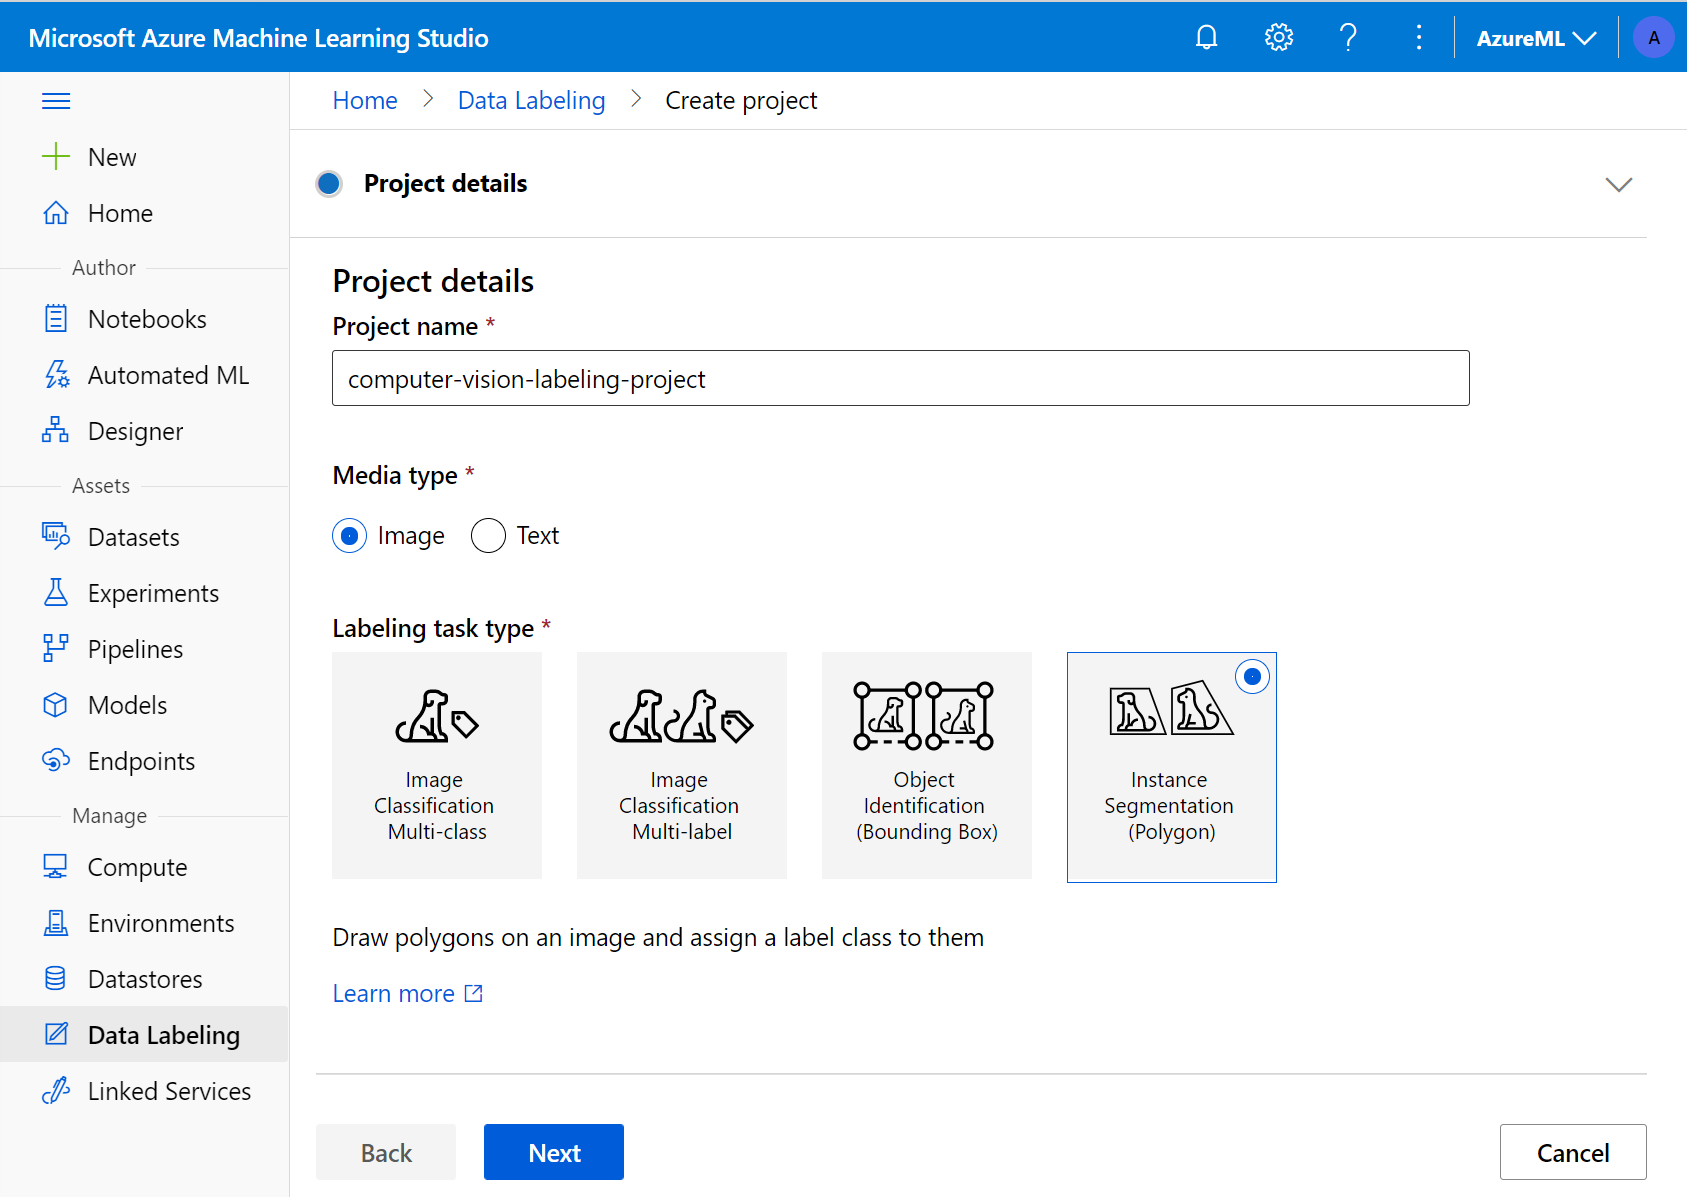Click the Endpoints cloud icon
Screen dimensions: 1687x1197
coord(56,761)
